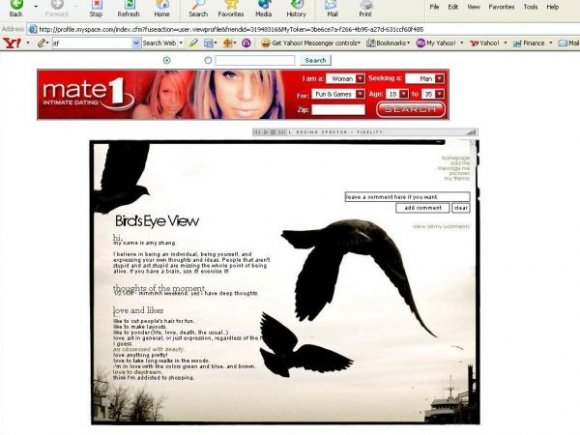The height and width of the screenshot is (435, 580).
Task: Click the Zip code input field
Action: point(338,109)
